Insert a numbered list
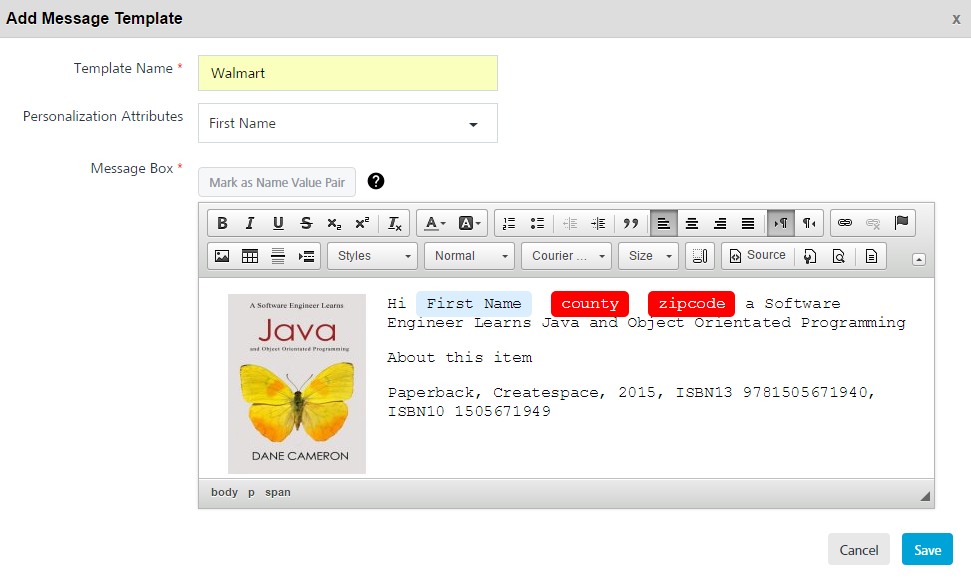The height and width of the screenshot is (579, 971). pos(509,223)
